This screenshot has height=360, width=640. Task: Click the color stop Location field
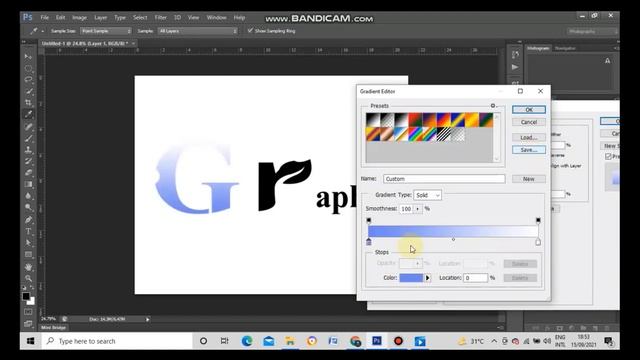pyautogui.click(x=476, y=278)
